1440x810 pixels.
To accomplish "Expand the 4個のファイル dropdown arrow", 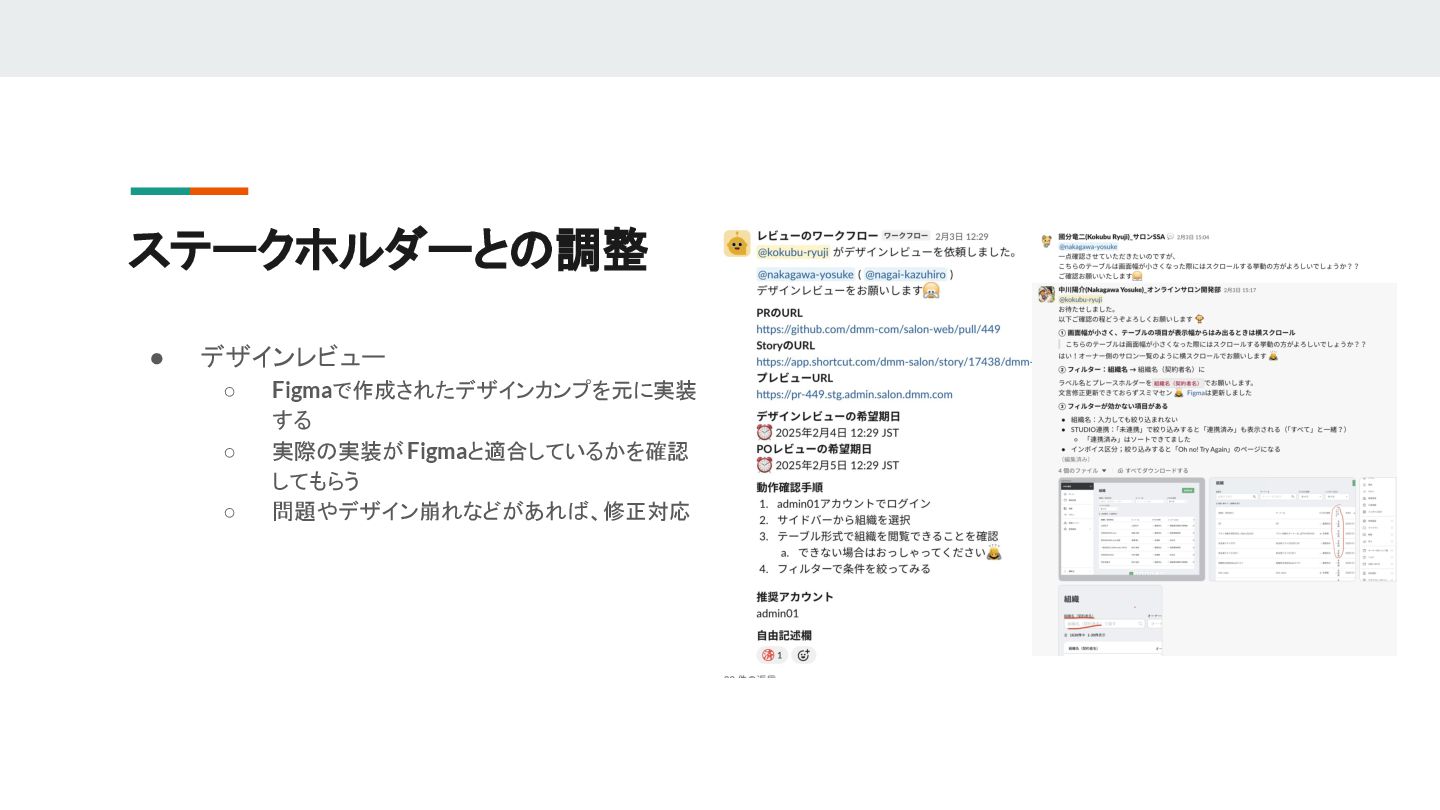I will (x=1105, y=470).
